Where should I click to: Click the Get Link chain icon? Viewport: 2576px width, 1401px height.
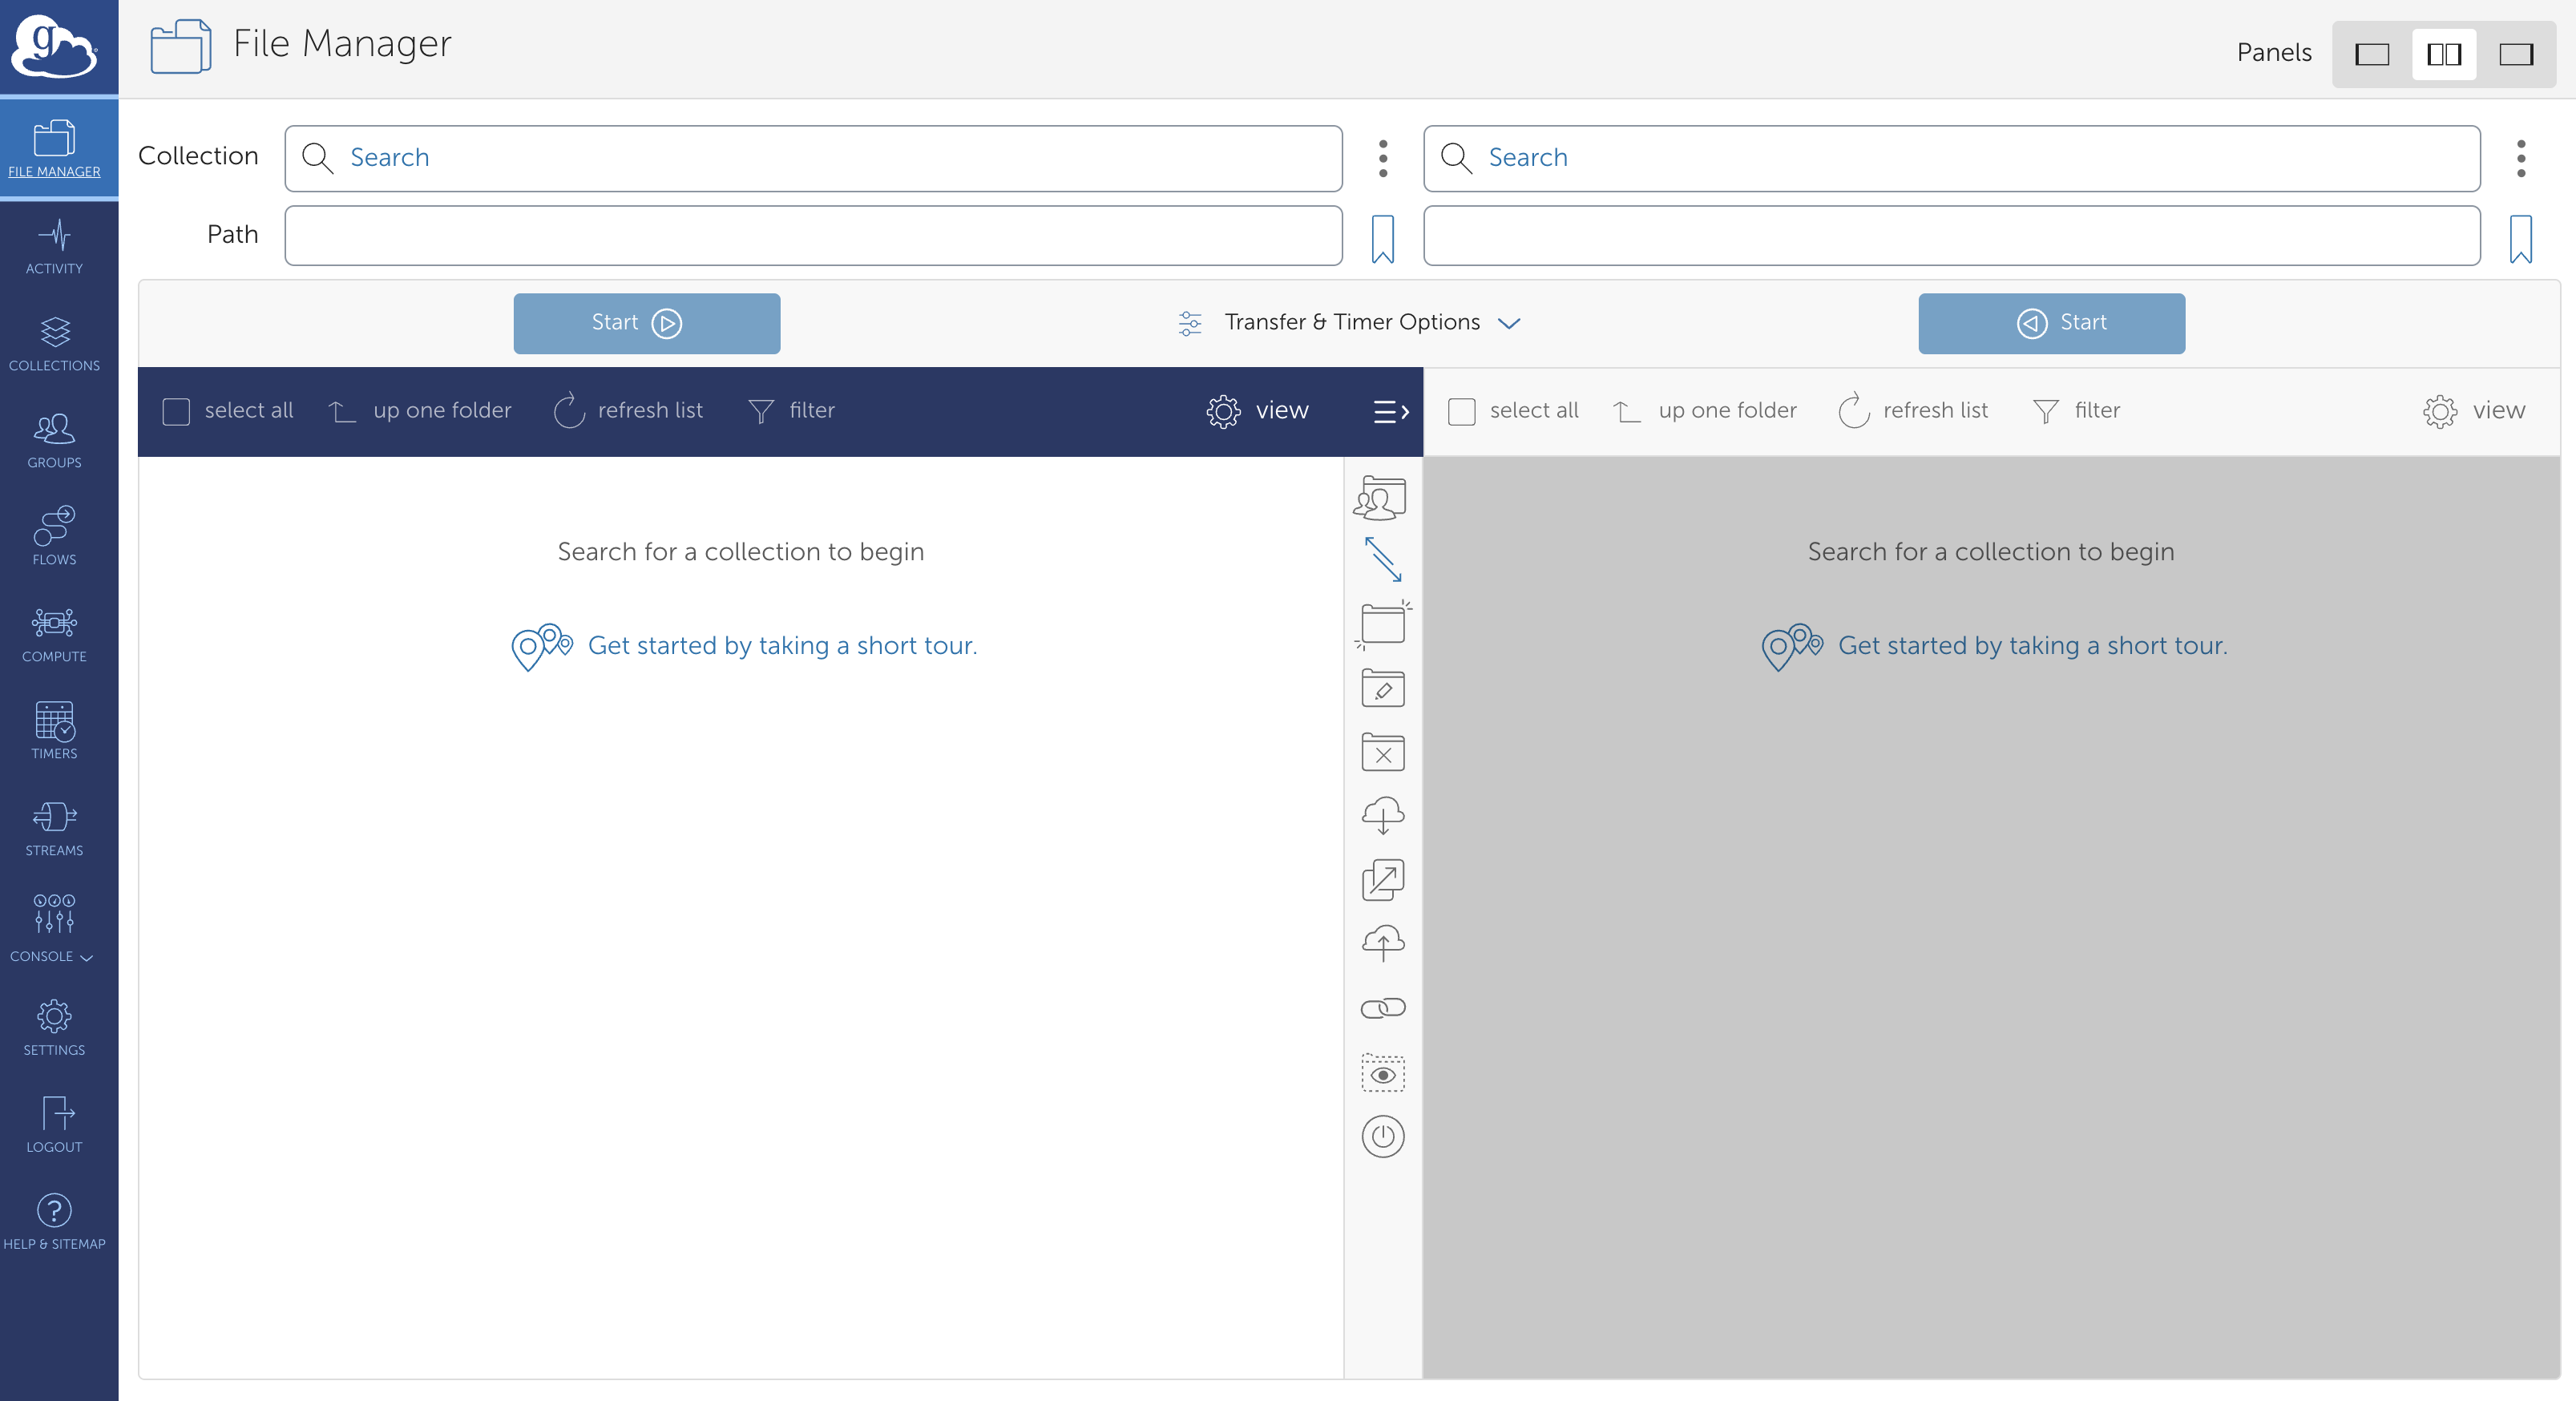1382,1008
